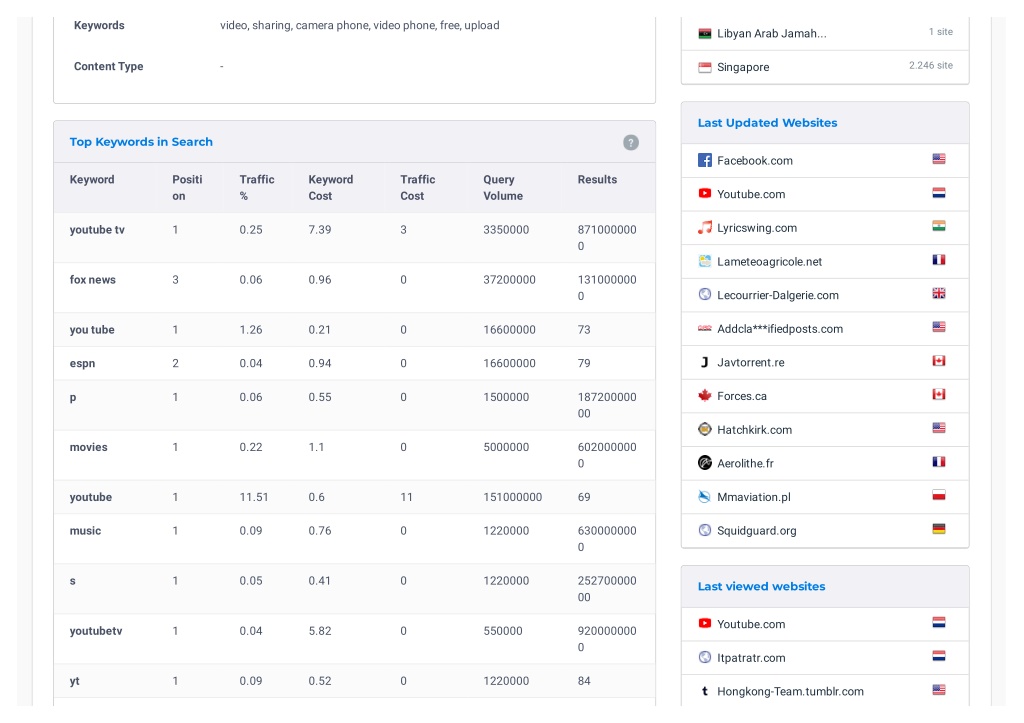This screenshot has width=1024, height=723.
Task: Click the Keyword column header
Action: (x=92, y=180)
